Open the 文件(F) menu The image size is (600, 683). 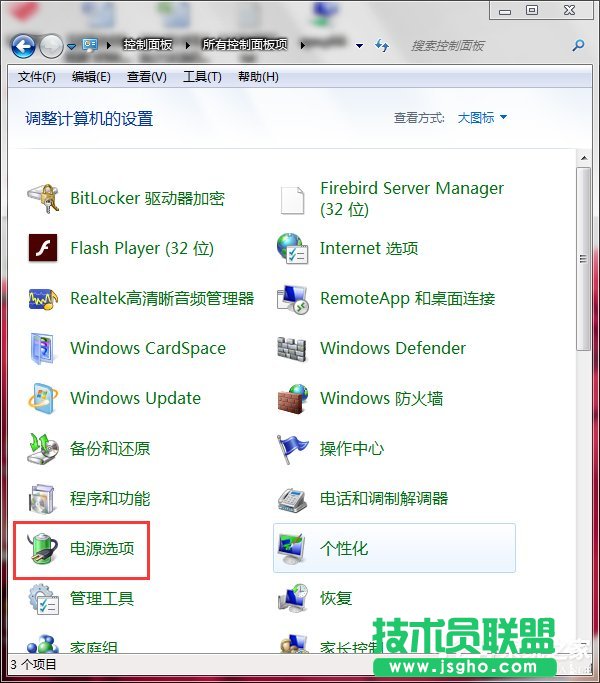(37, 77)
